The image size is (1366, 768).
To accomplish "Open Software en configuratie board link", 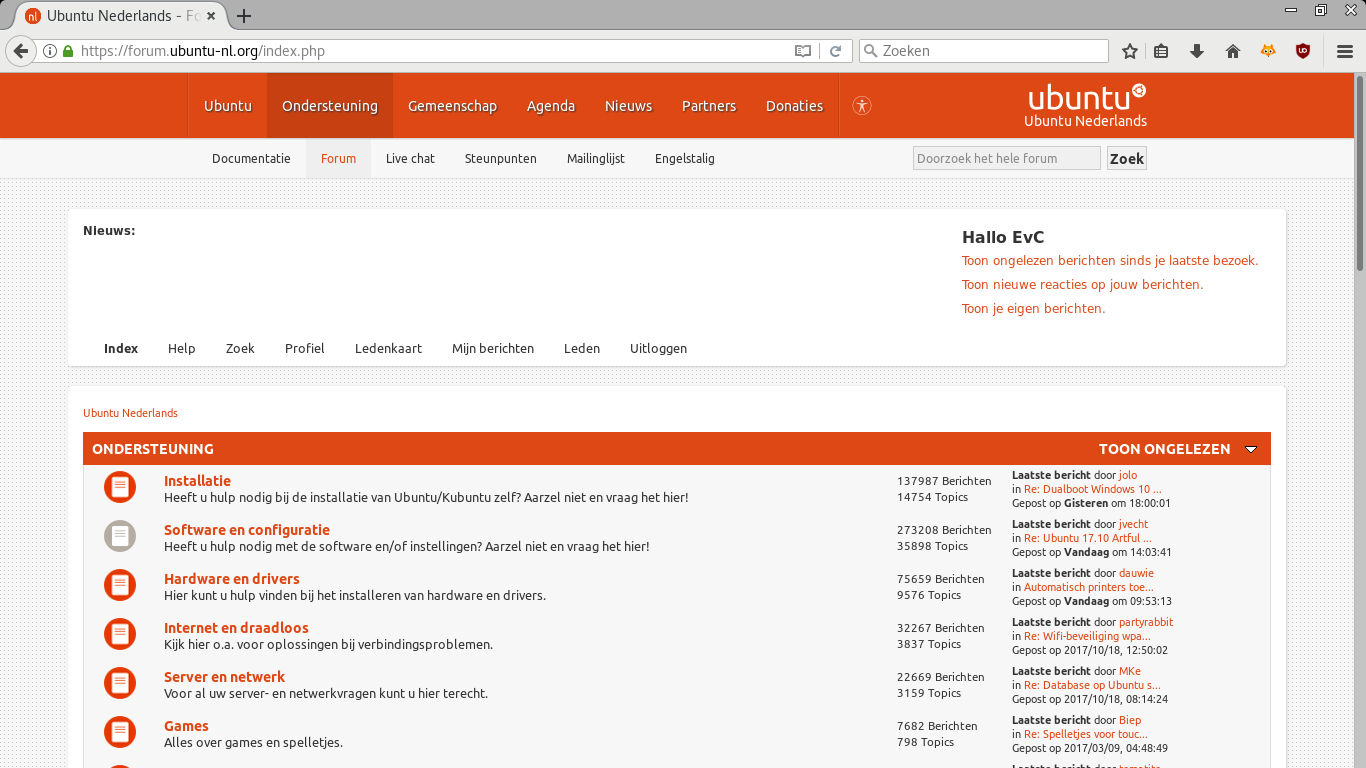I will click(x=247, y=530).
